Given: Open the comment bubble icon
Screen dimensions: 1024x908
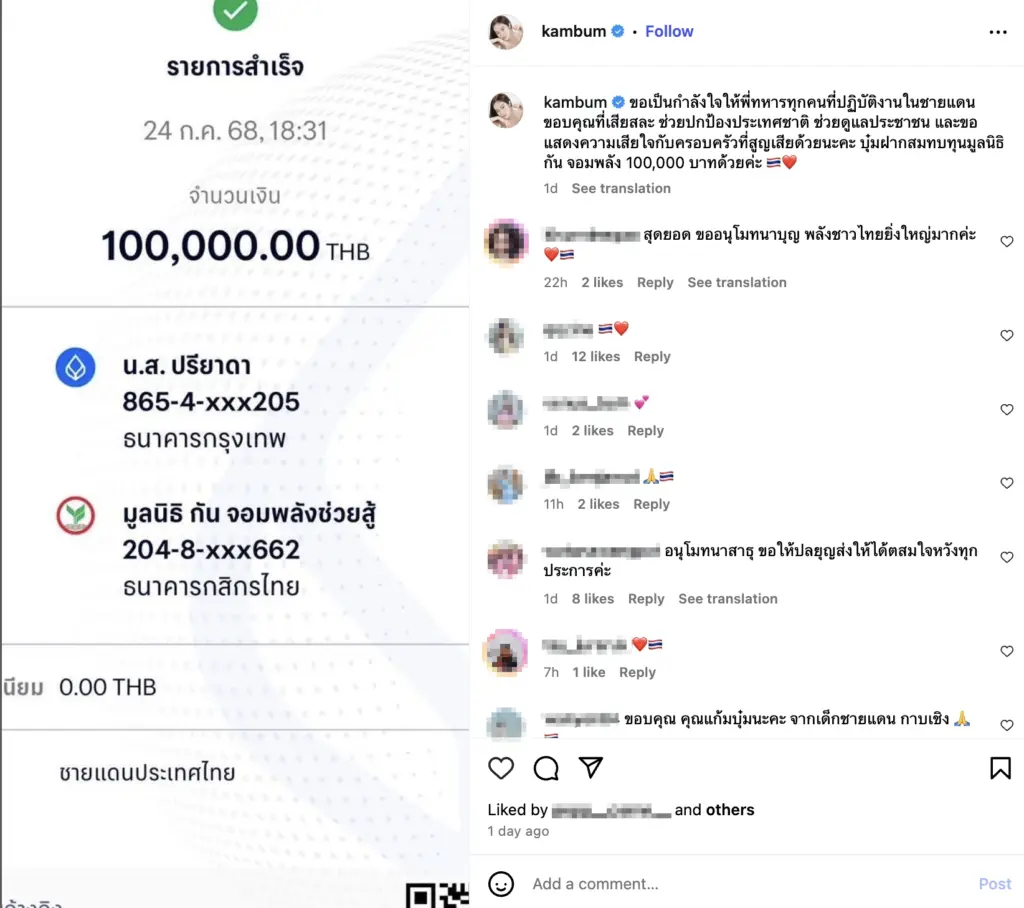Looking at the screenshot, I should tap(546, 768).
